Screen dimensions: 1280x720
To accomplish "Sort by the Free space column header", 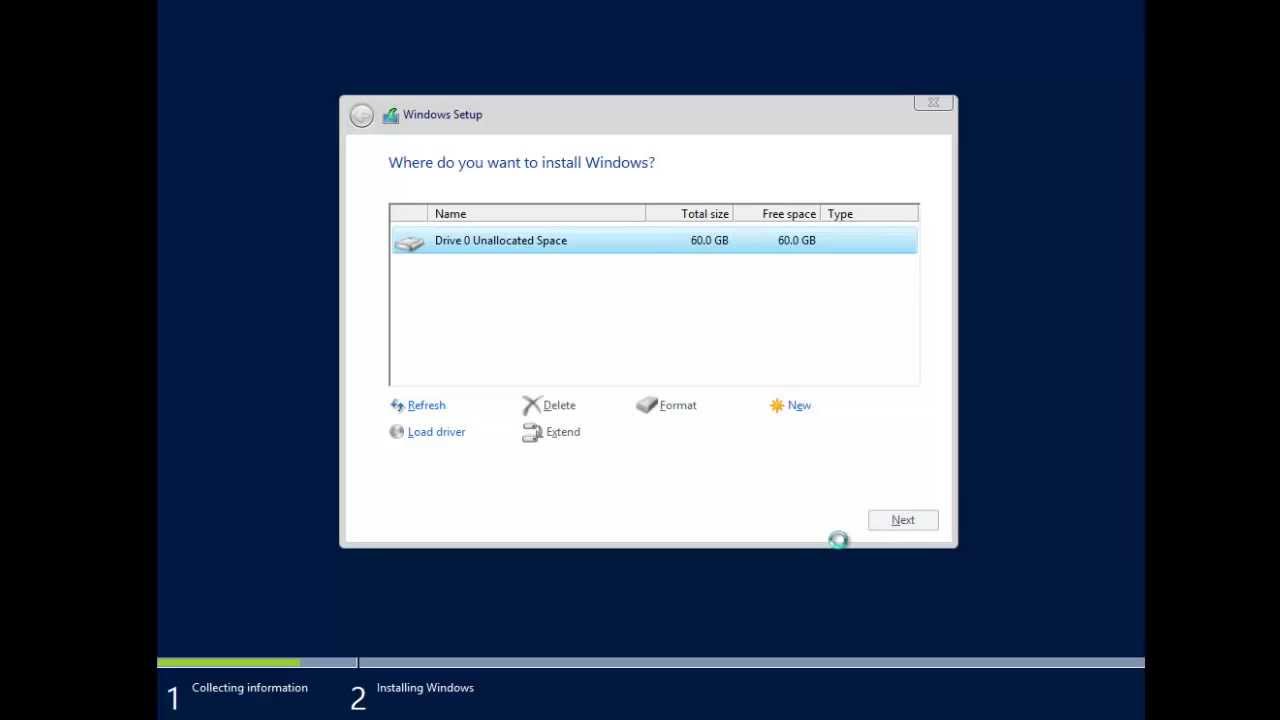I will point(777,214).
